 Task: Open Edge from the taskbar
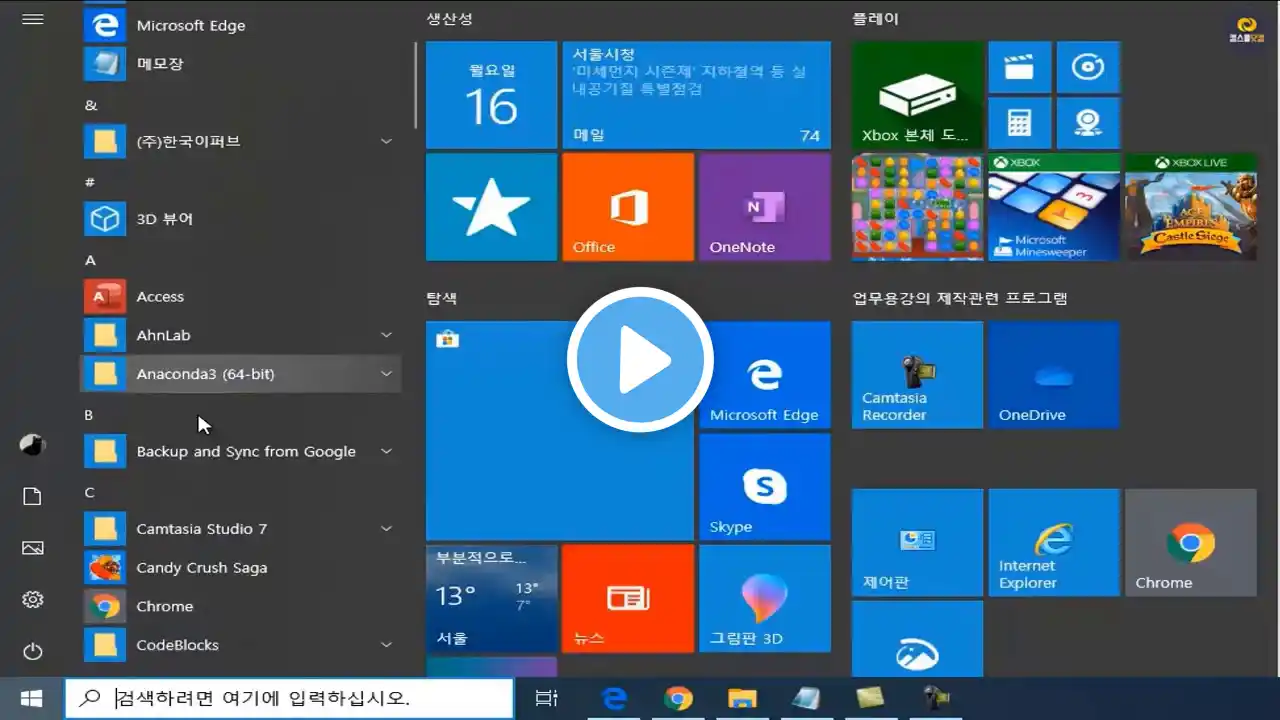613,698
